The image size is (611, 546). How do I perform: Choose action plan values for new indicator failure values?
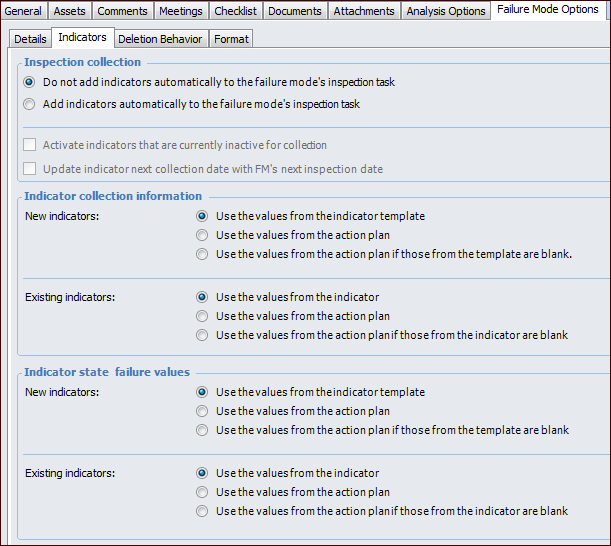pyautogui.click(x=203, y=411)
